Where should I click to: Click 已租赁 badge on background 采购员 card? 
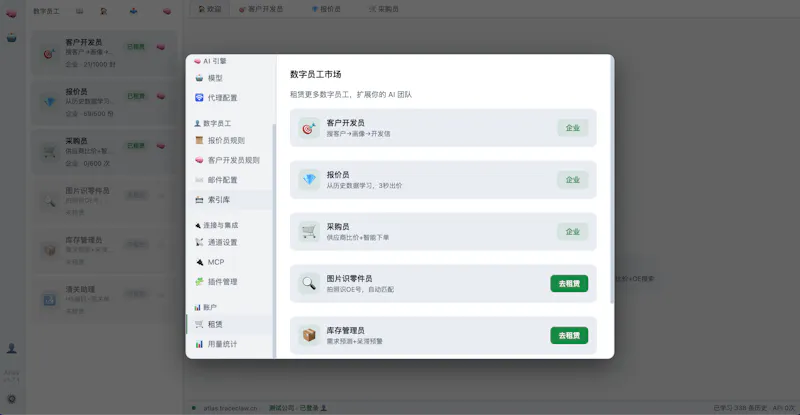[x=136, y=145]
